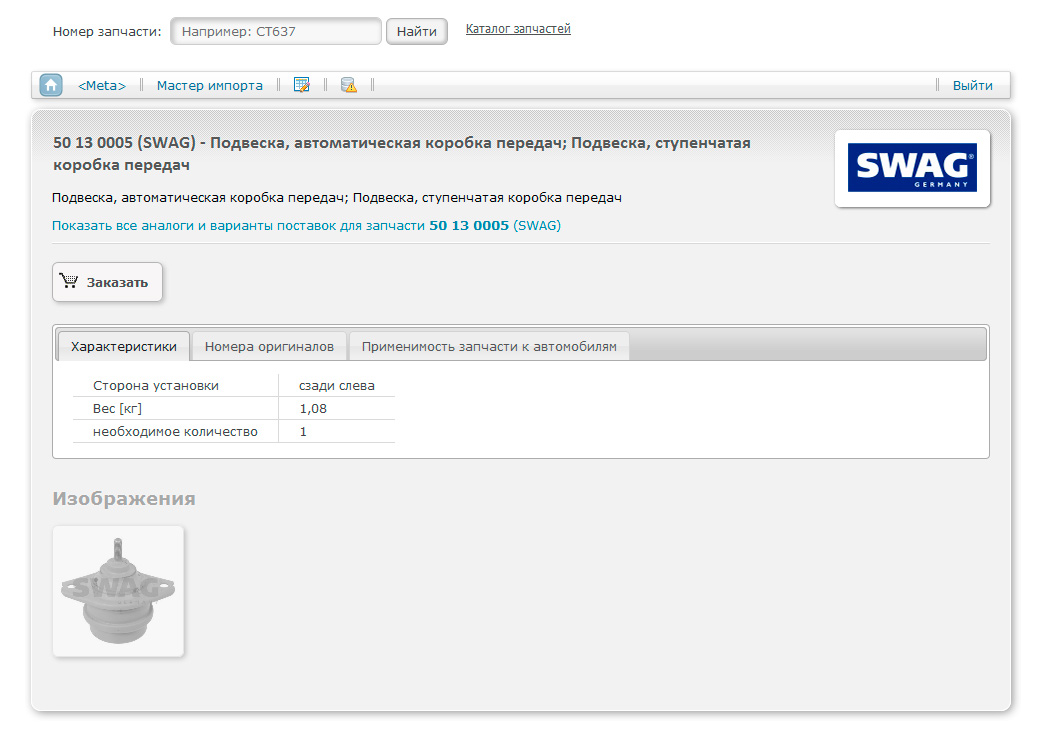Switch to the Номера оригиналов tab
The image size is (1052, 736).
[x=269, y=347]
